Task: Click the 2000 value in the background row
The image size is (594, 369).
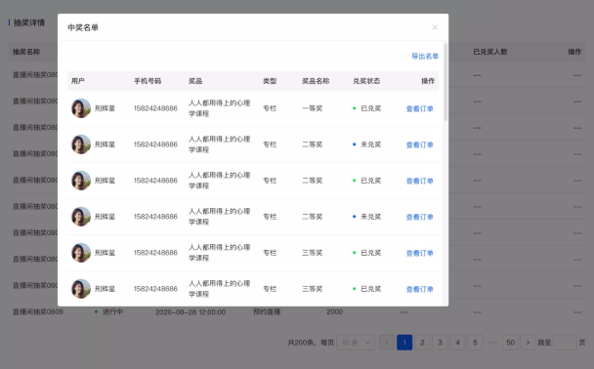Action: 335,312
